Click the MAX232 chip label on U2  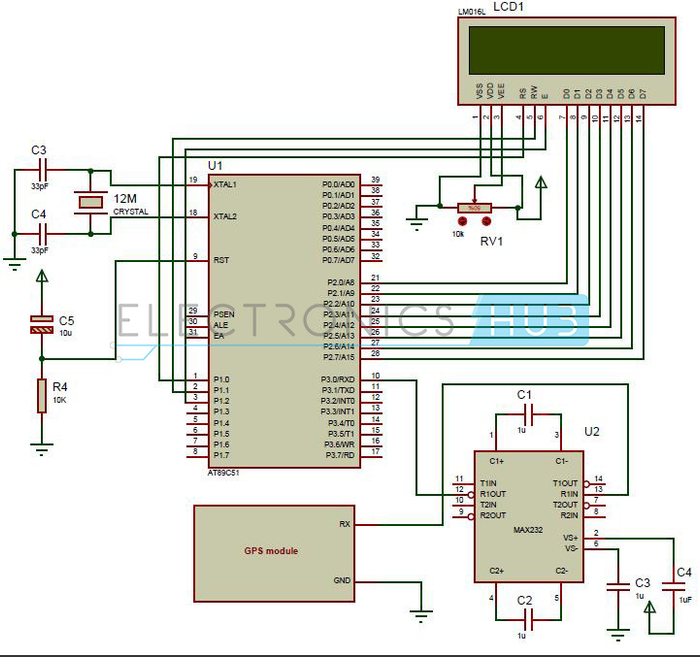click(x=528, y=530)
